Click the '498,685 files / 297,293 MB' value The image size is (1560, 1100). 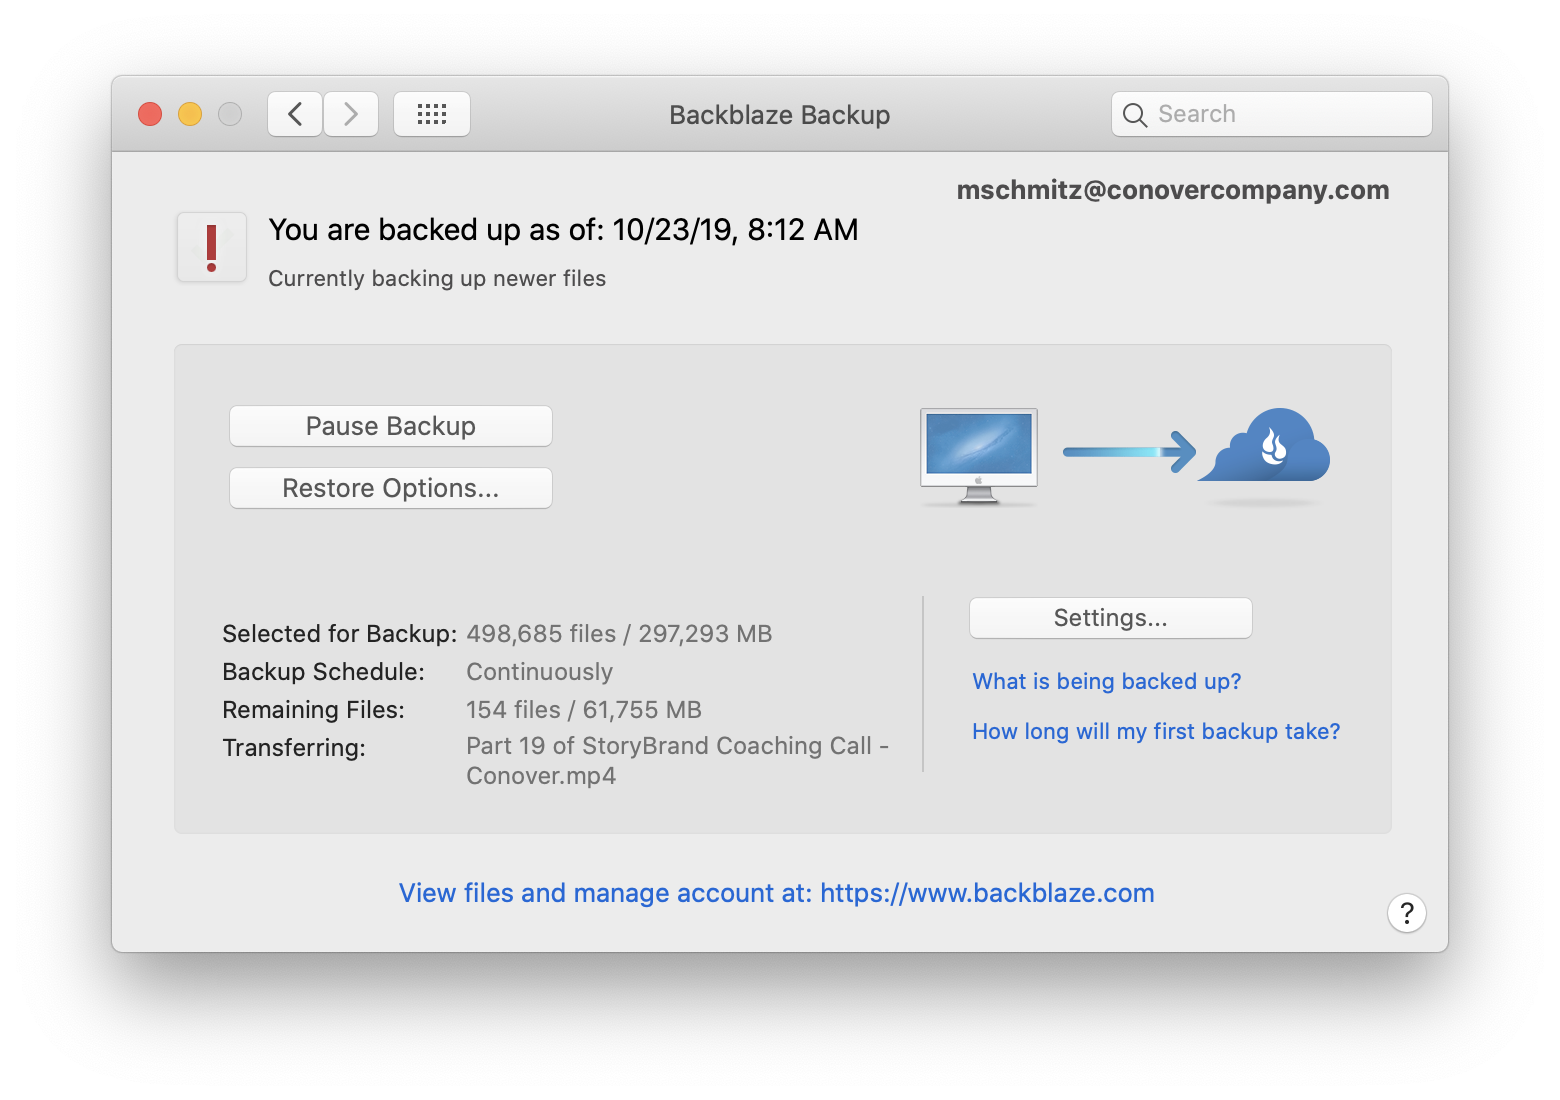click(619, 634)
